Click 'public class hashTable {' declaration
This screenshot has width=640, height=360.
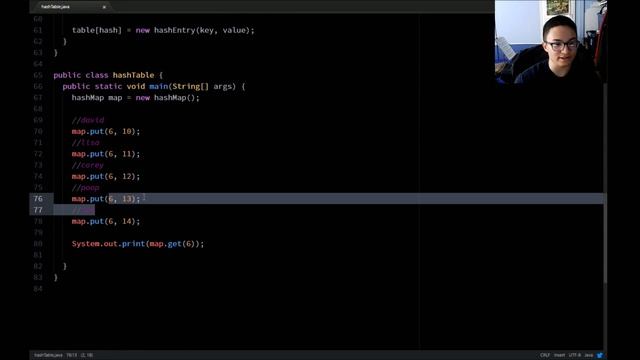[108, 75]
